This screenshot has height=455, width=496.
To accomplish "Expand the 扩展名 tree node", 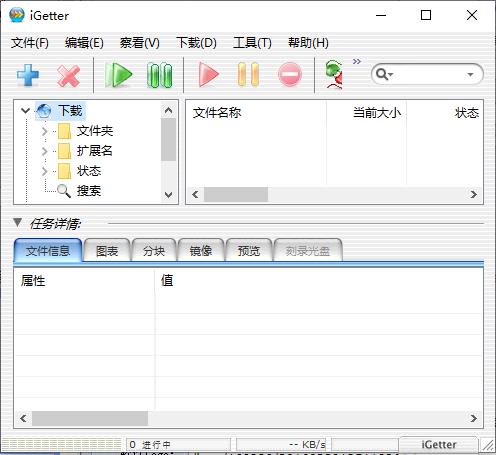I will (x=45, y=151).
